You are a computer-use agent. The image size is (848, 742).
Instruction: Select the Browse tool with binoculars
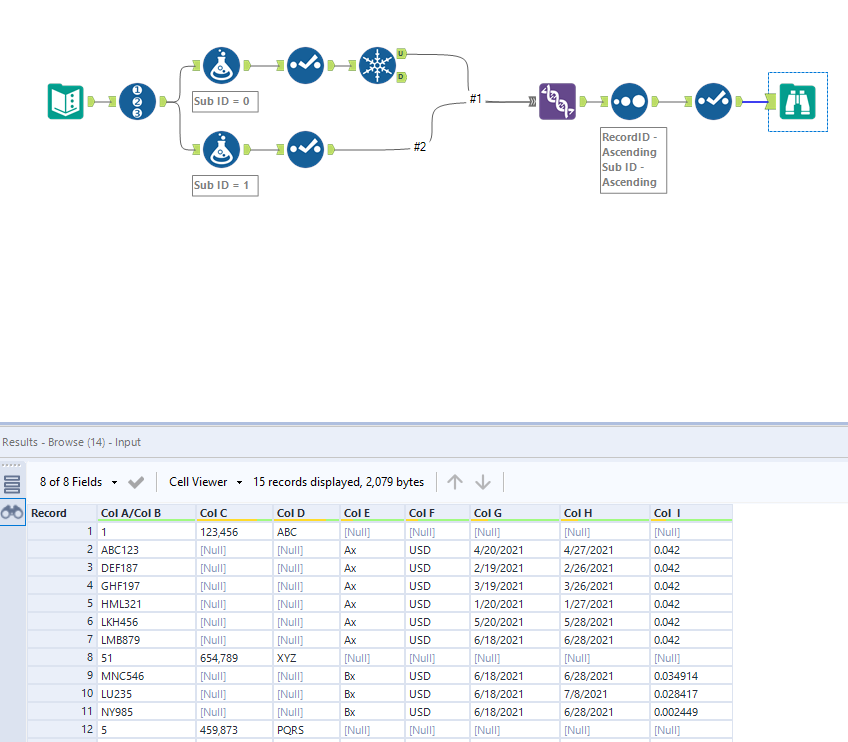click(798, 101)
